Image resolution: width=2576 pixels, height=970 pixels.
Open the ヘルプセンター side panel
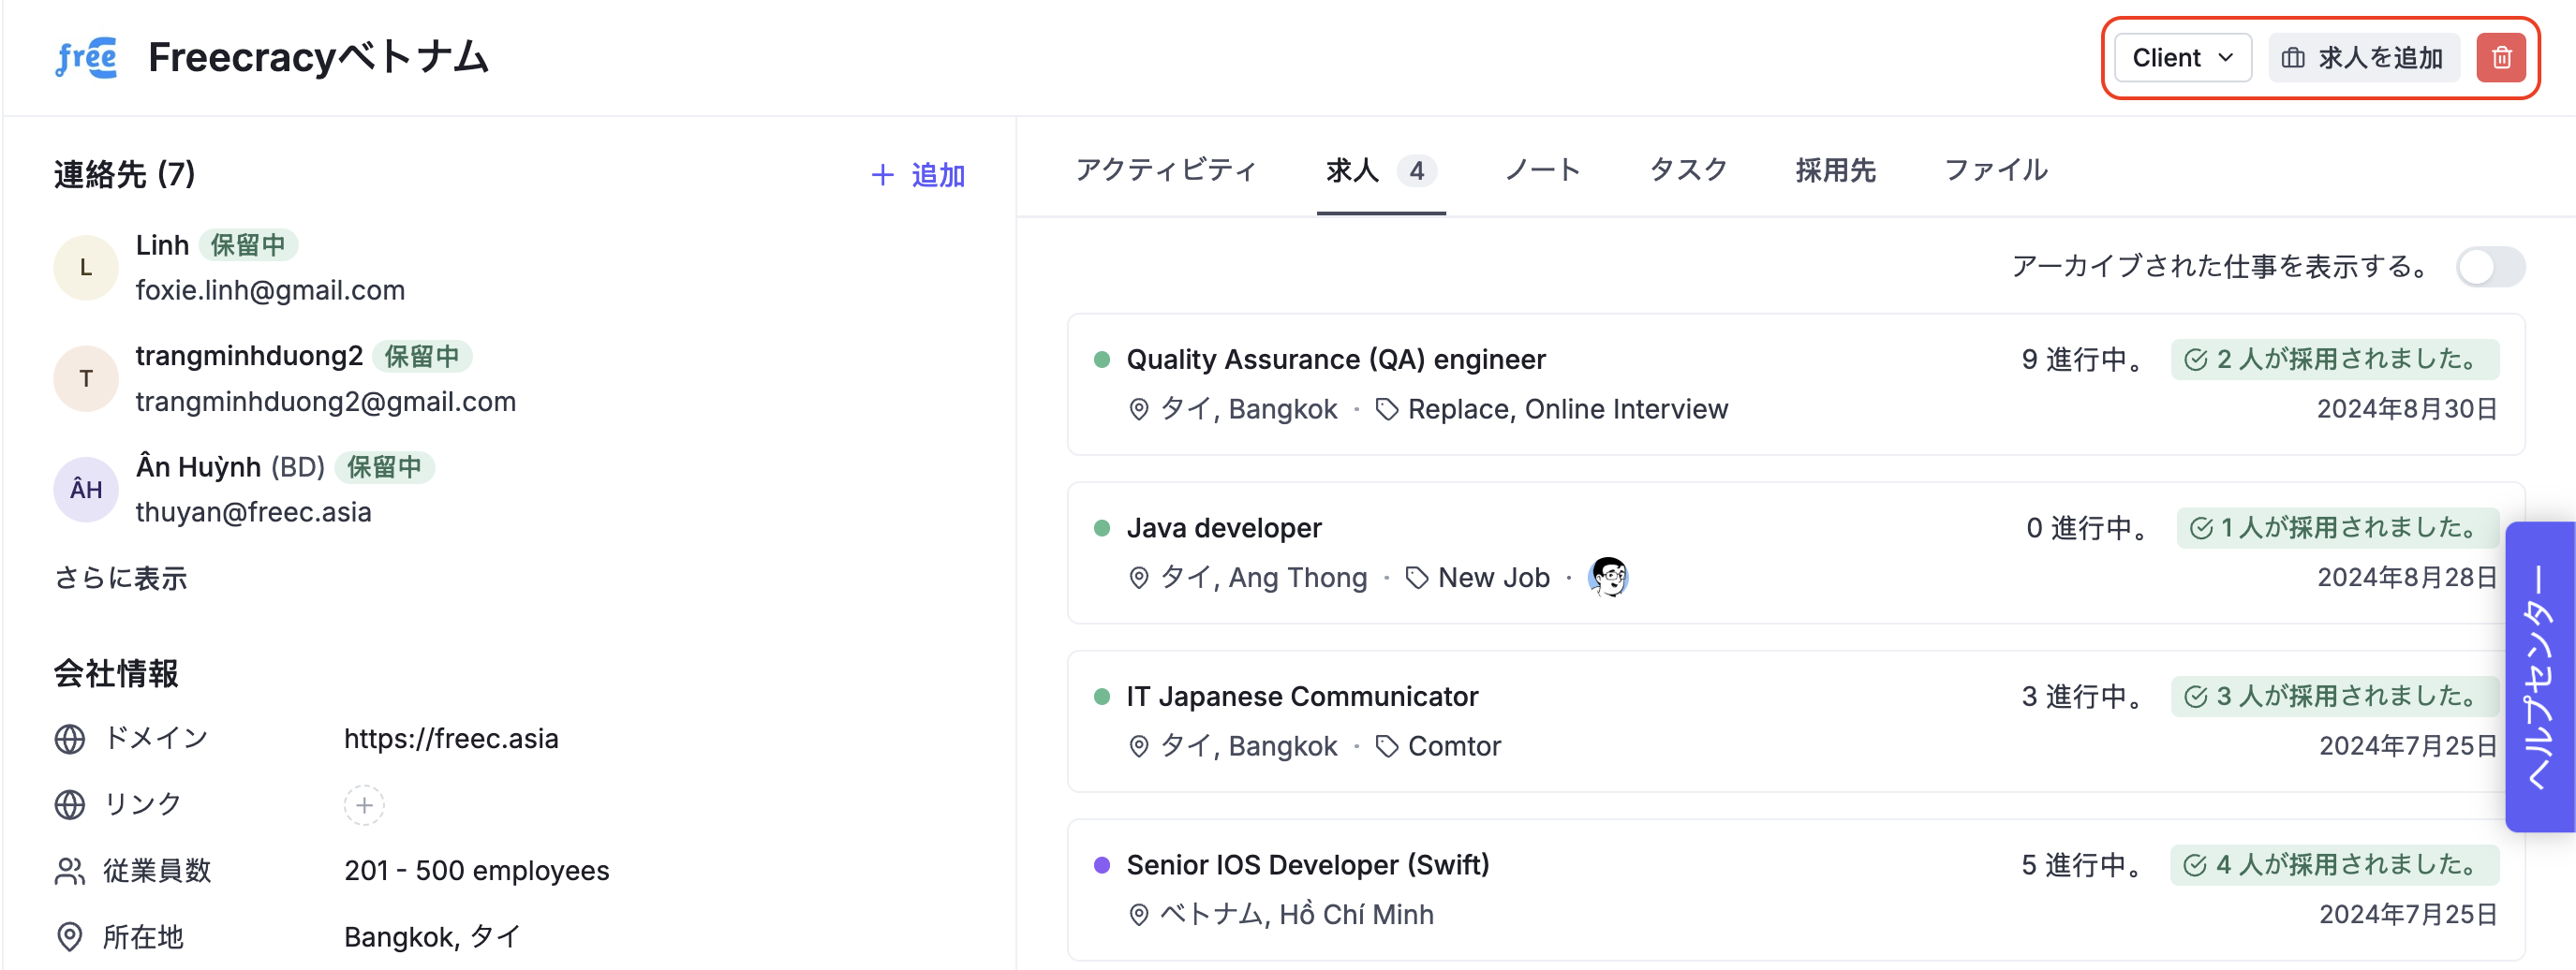[x=2539, y=676]
